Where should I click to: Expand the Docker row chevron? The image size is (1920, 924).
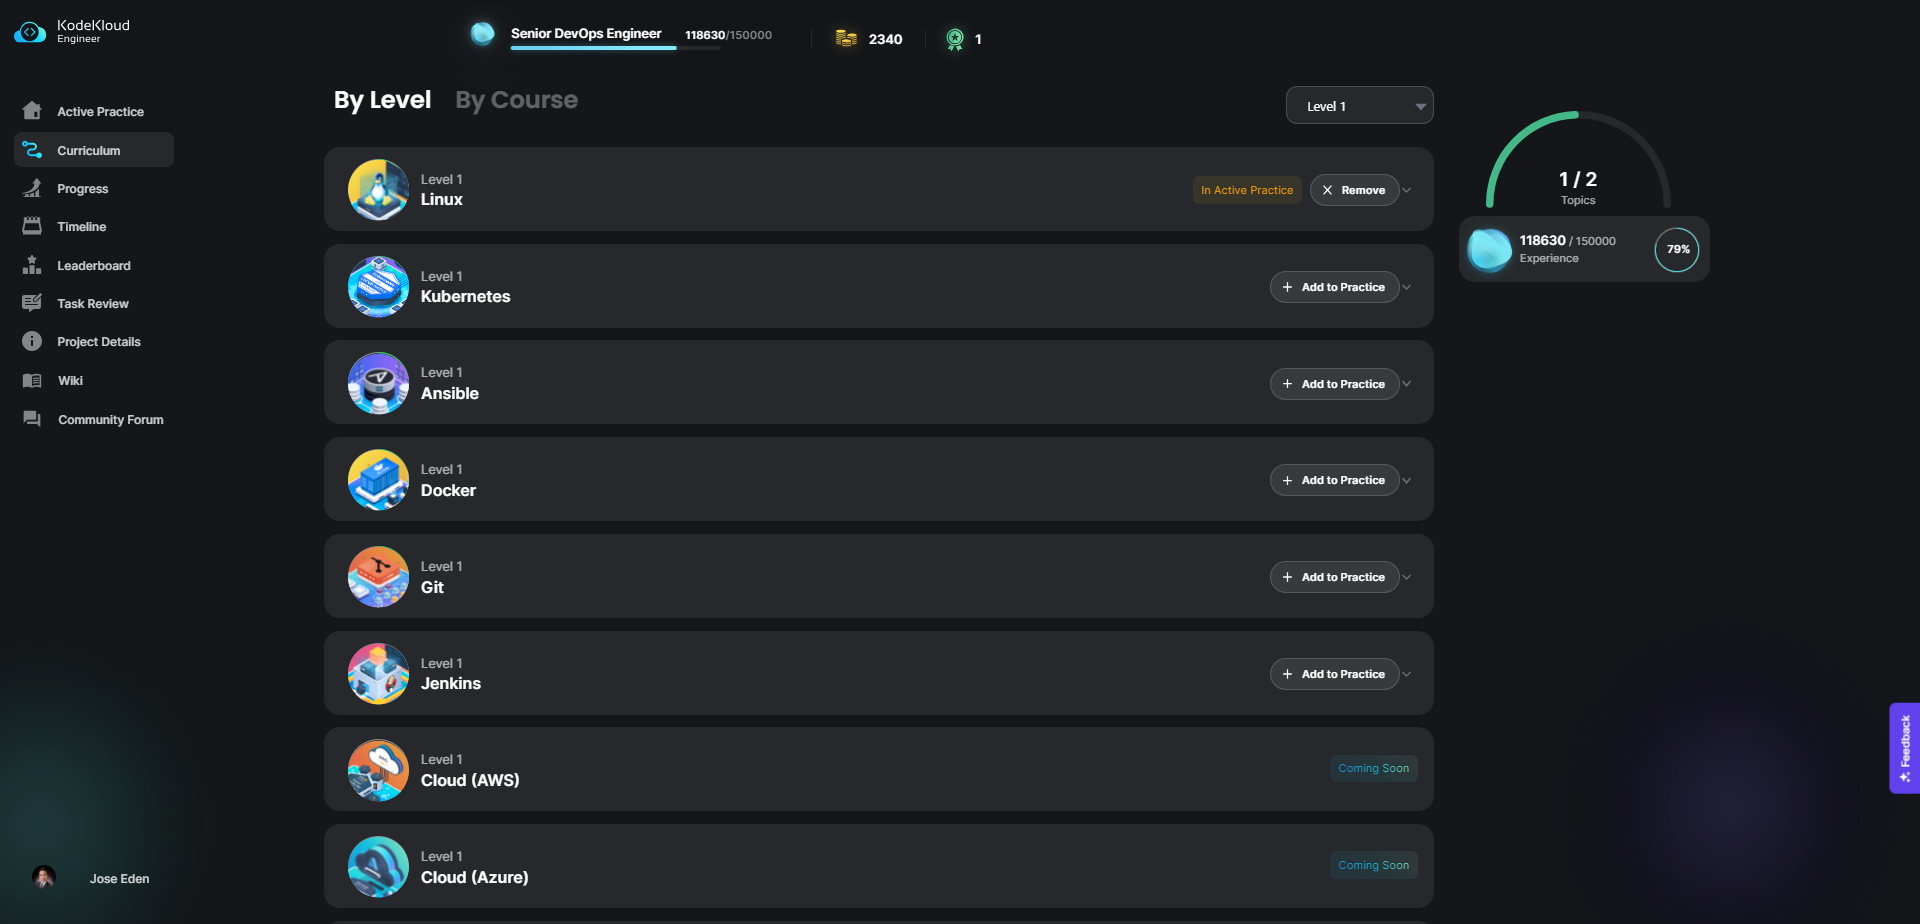(1407, 480)
